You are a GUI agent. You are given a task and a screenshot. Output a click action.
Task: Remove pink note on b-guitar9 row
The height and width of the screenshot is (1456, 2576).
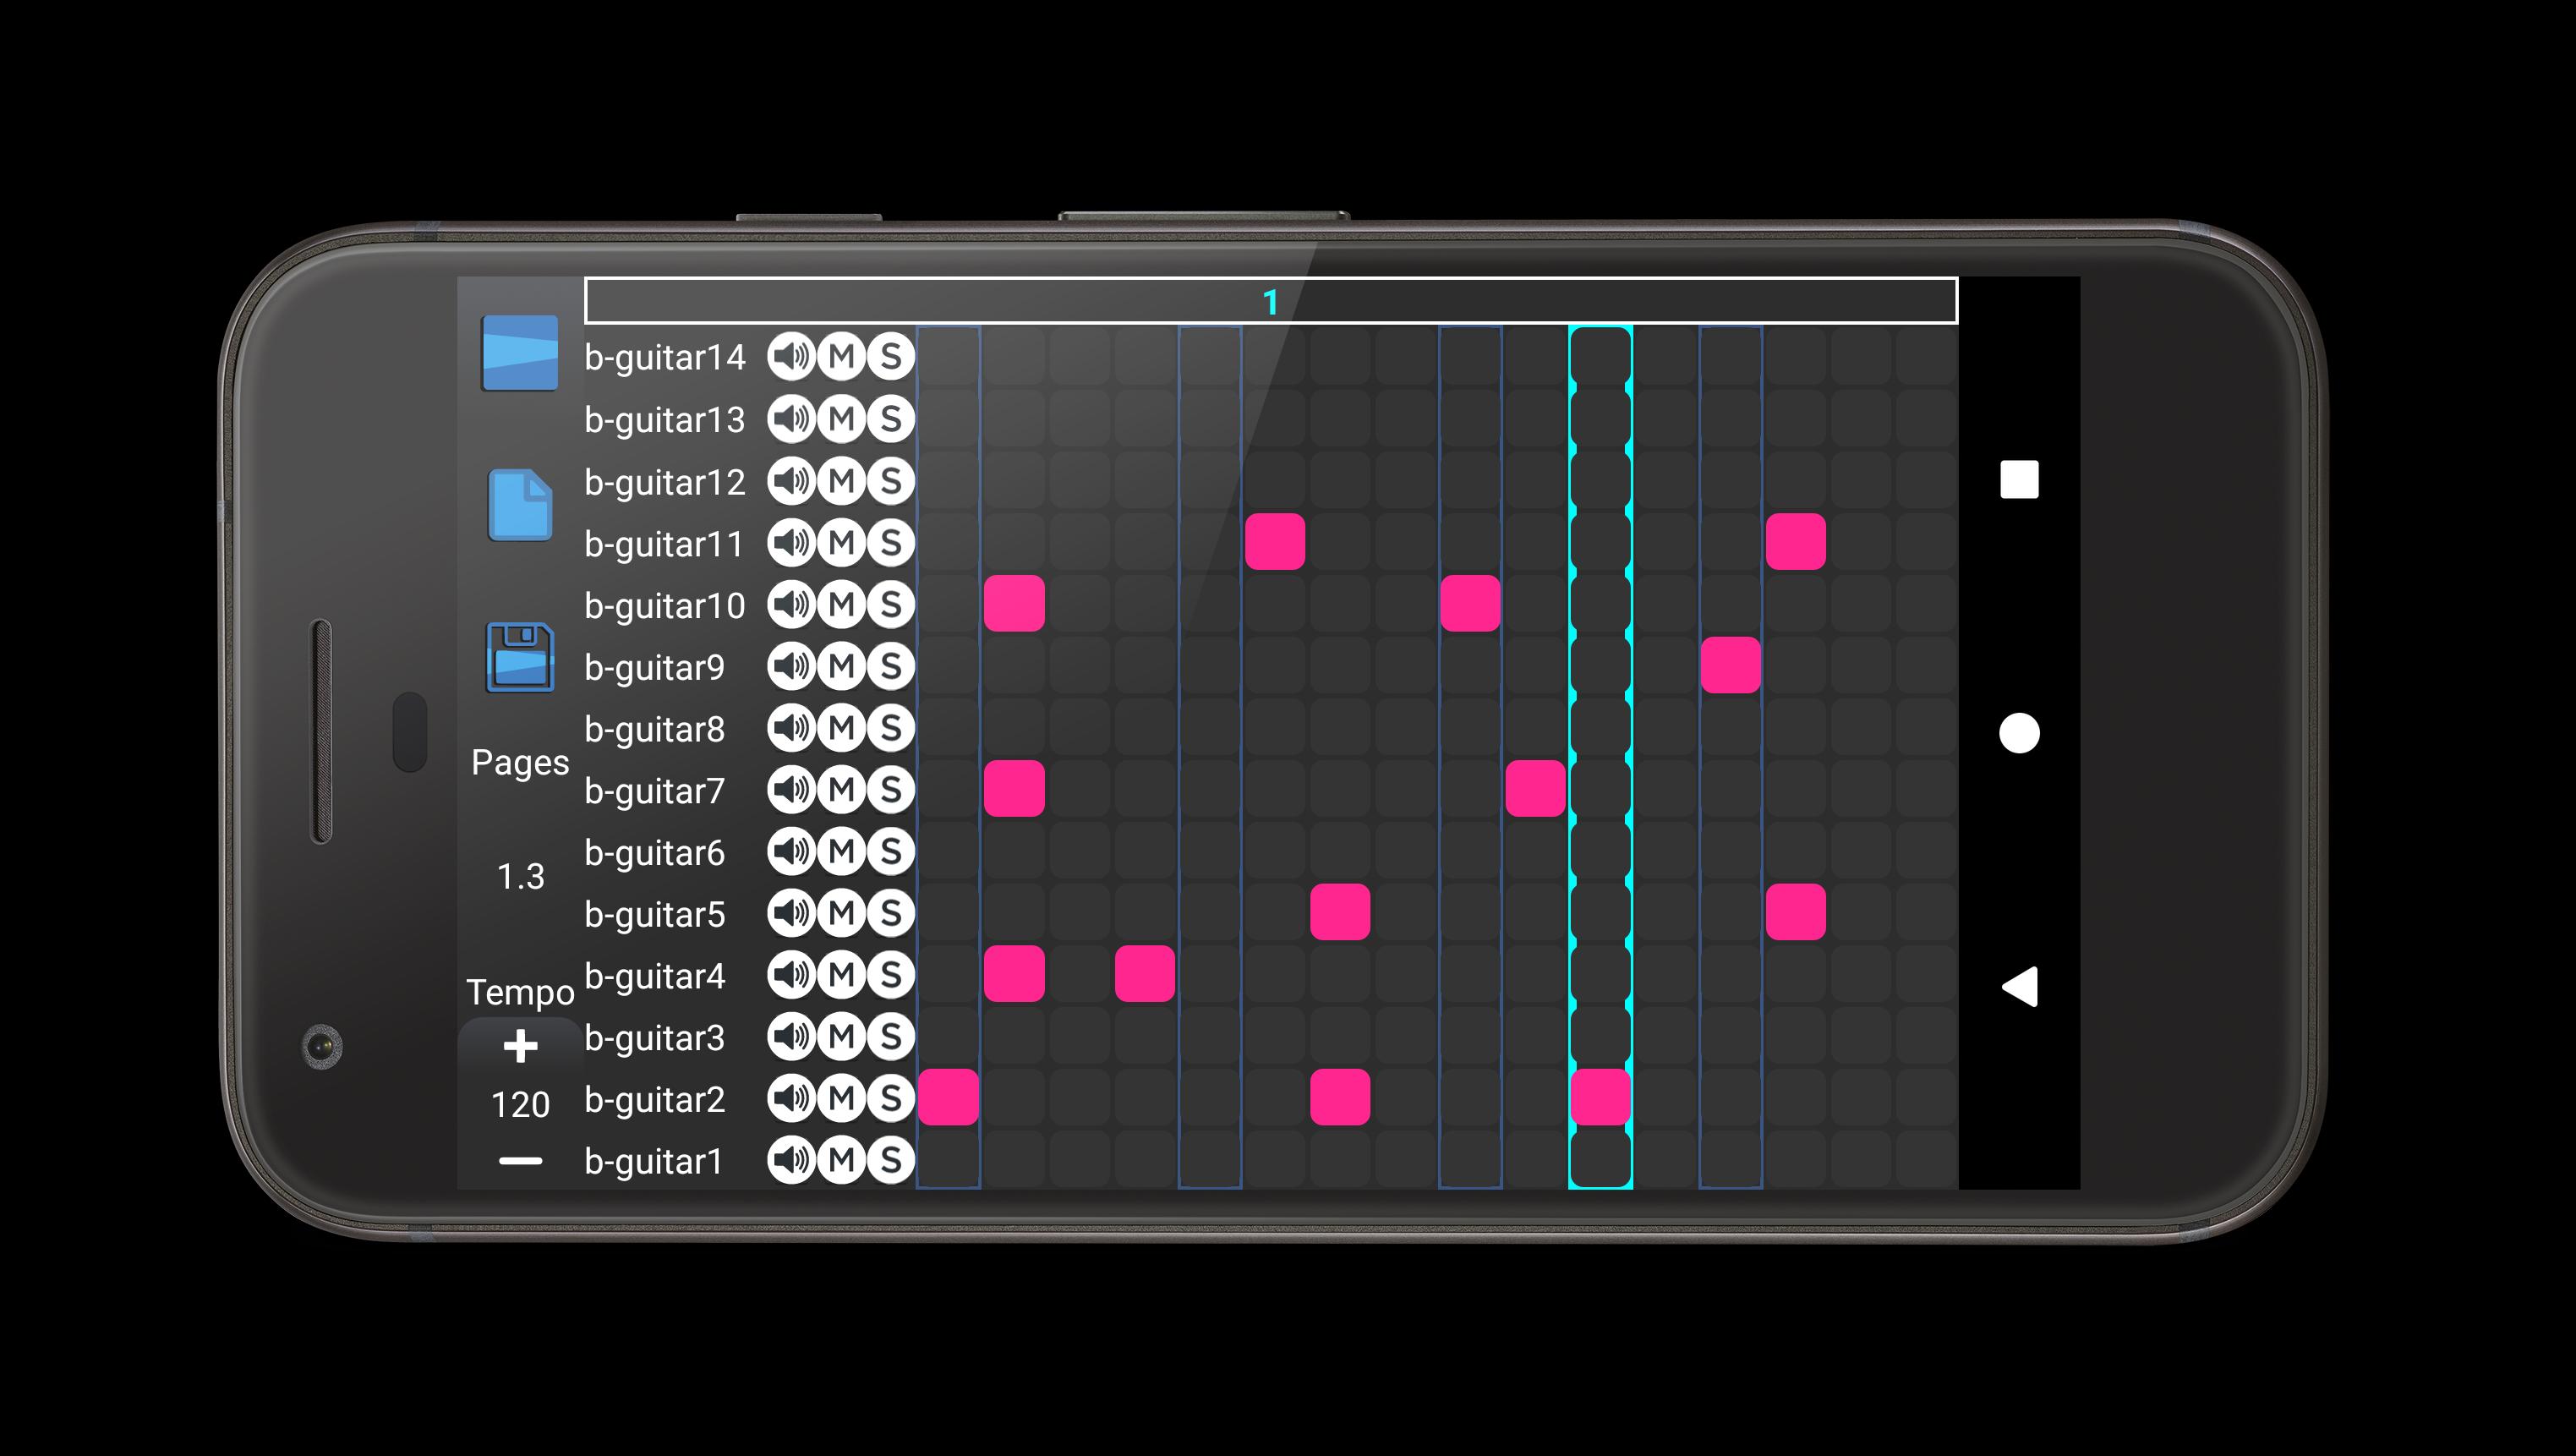[x=1730, y=666]
